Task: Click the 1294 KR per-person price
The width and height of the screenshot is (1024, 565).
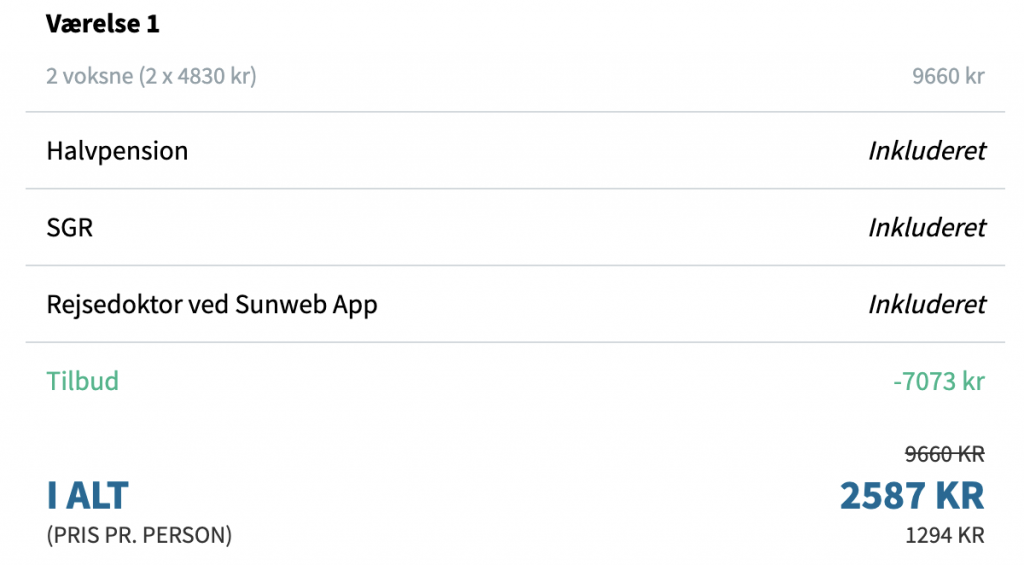Action: point(944,536)
